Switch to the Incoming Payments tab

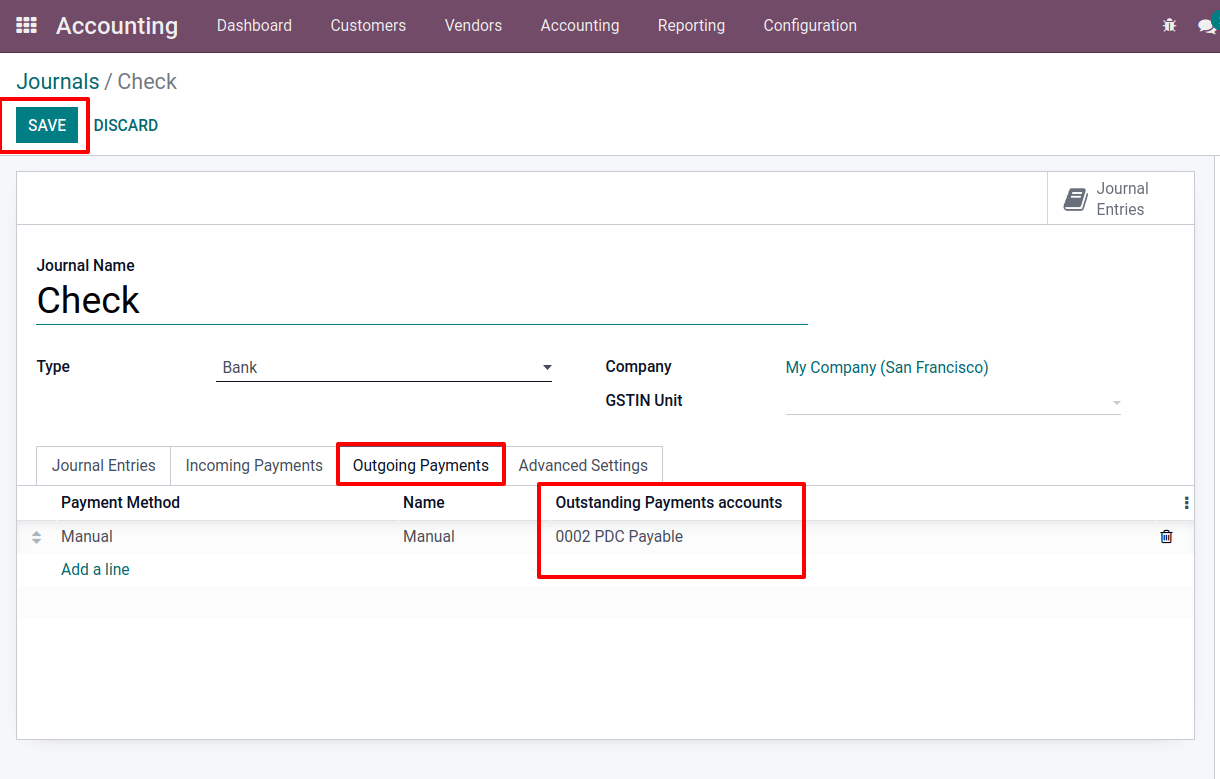click(253, 465)
